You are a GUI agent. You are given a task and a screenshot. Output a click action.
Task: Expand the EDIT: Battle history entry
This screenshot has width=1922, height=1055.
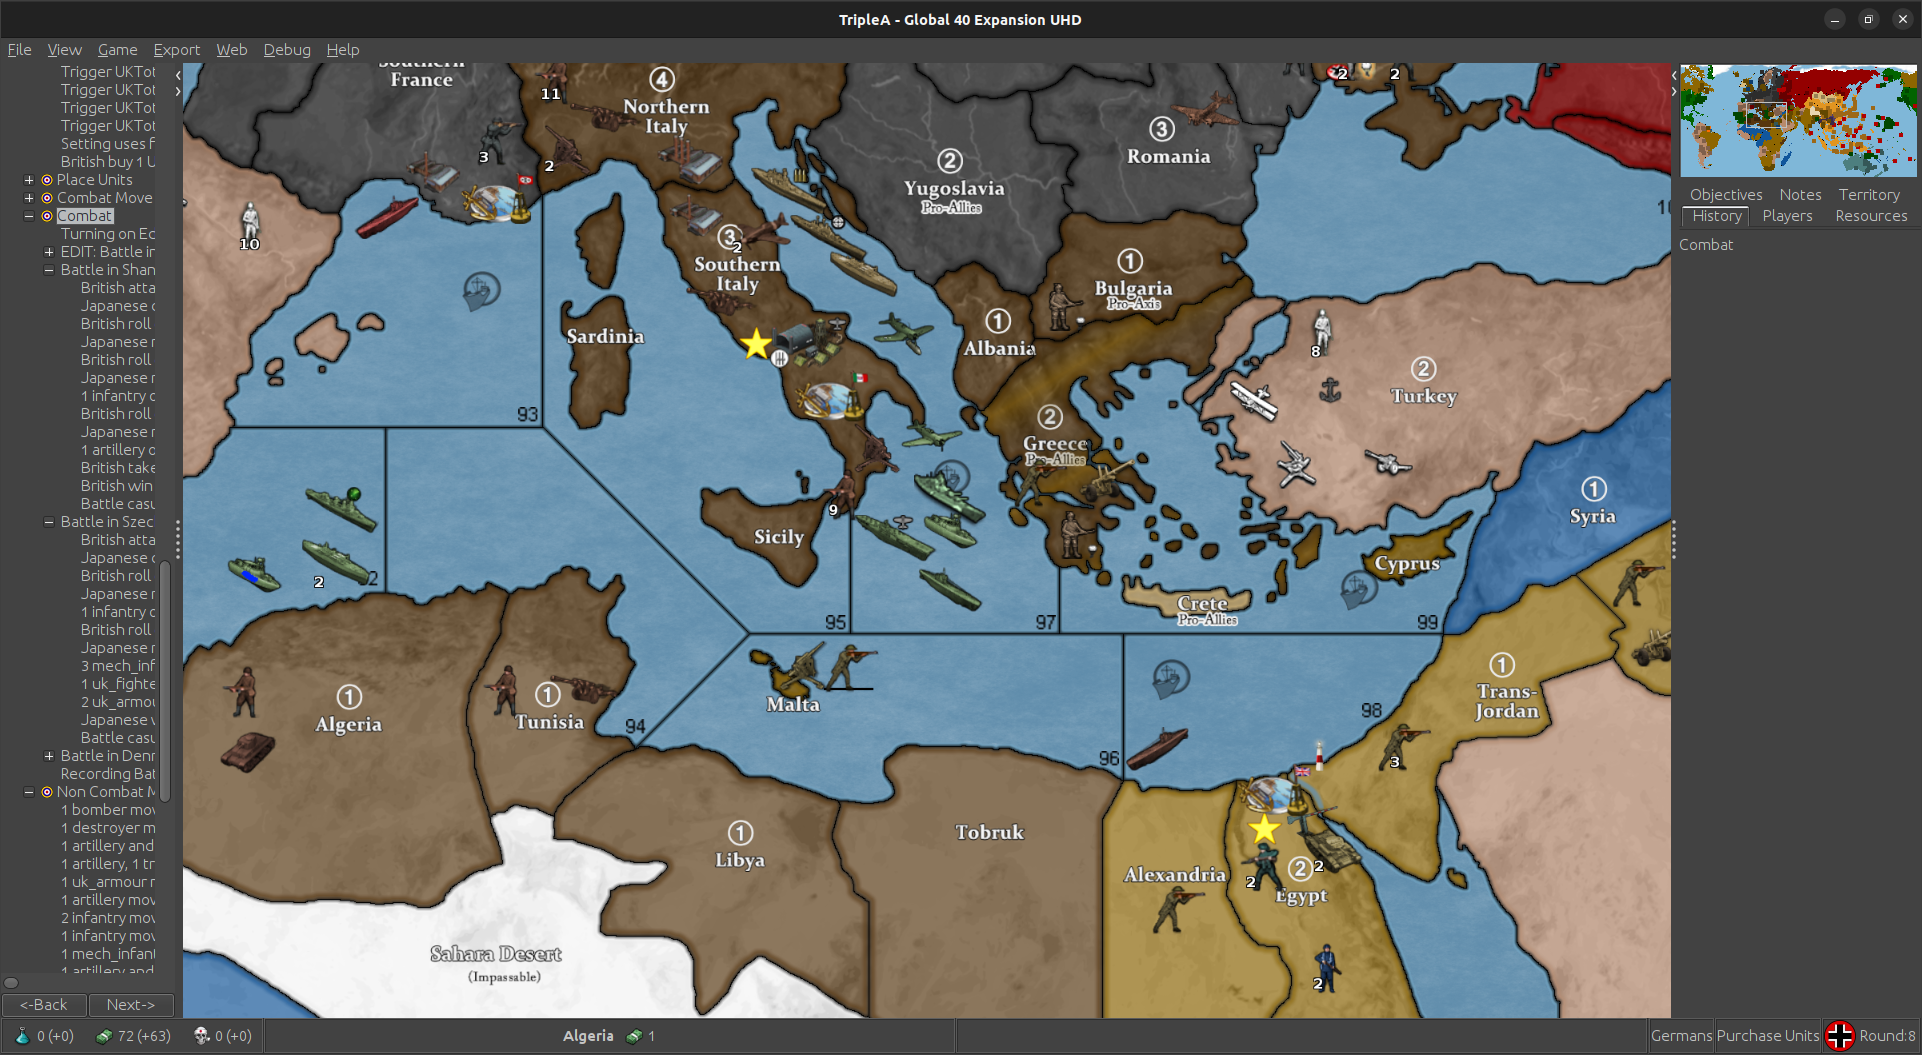click(x=49, y=252)
